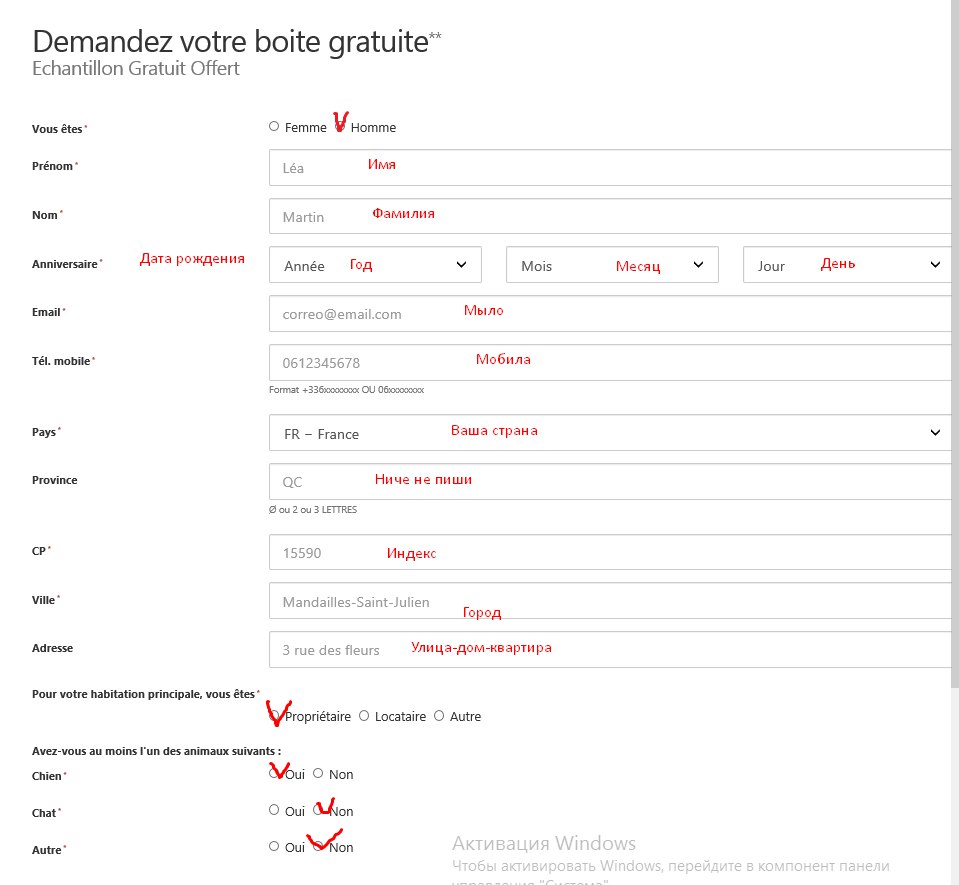The height and width of the screenshot is (885, 959).
Task: Click the Tél. mobile phone field
Action: click(x=610, y=362)
